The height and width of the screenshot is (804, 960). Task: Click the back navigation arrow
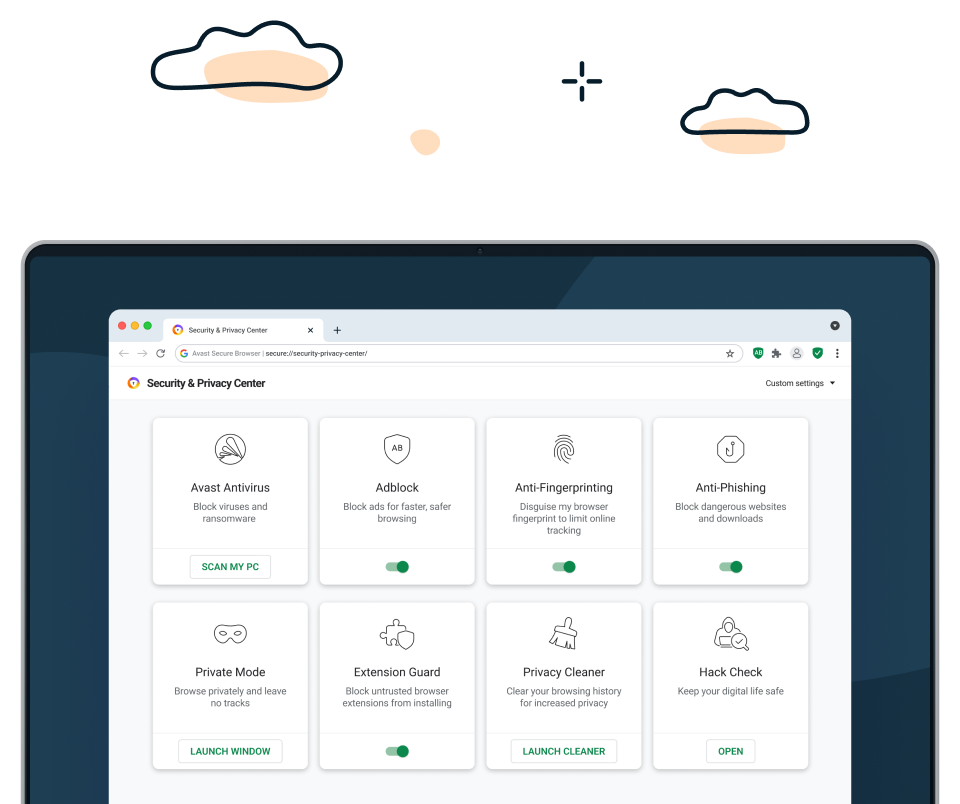coord(123,353)
